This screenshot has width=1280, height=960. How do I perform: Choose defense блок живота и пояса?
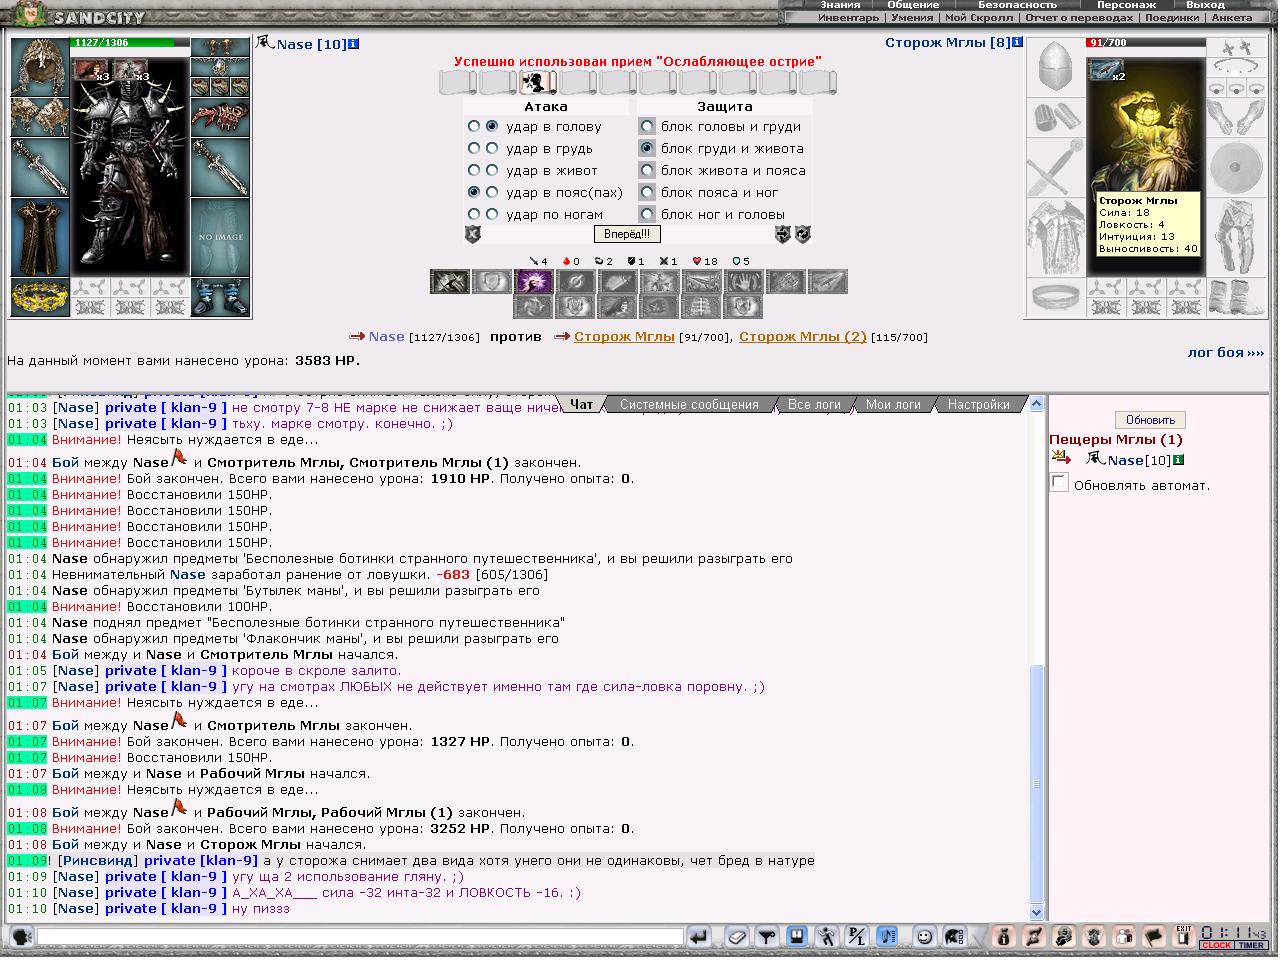tap(647, 171)
